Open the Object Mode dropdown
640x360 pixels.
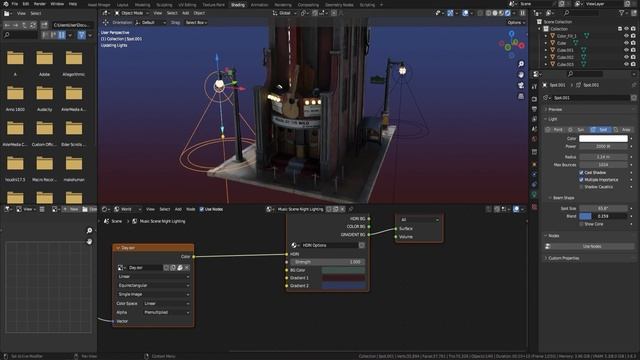click(x=131, y=13)
